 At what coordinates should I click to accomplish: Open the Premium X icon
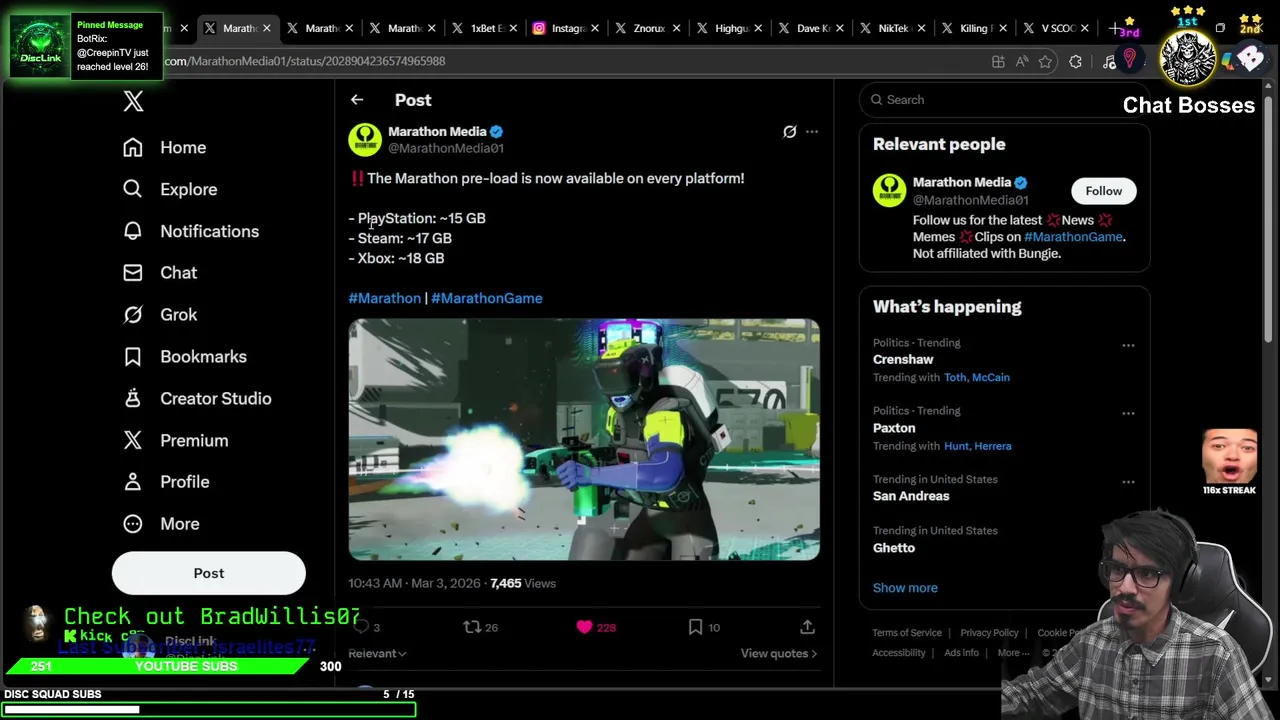click(x=133, y=440)
